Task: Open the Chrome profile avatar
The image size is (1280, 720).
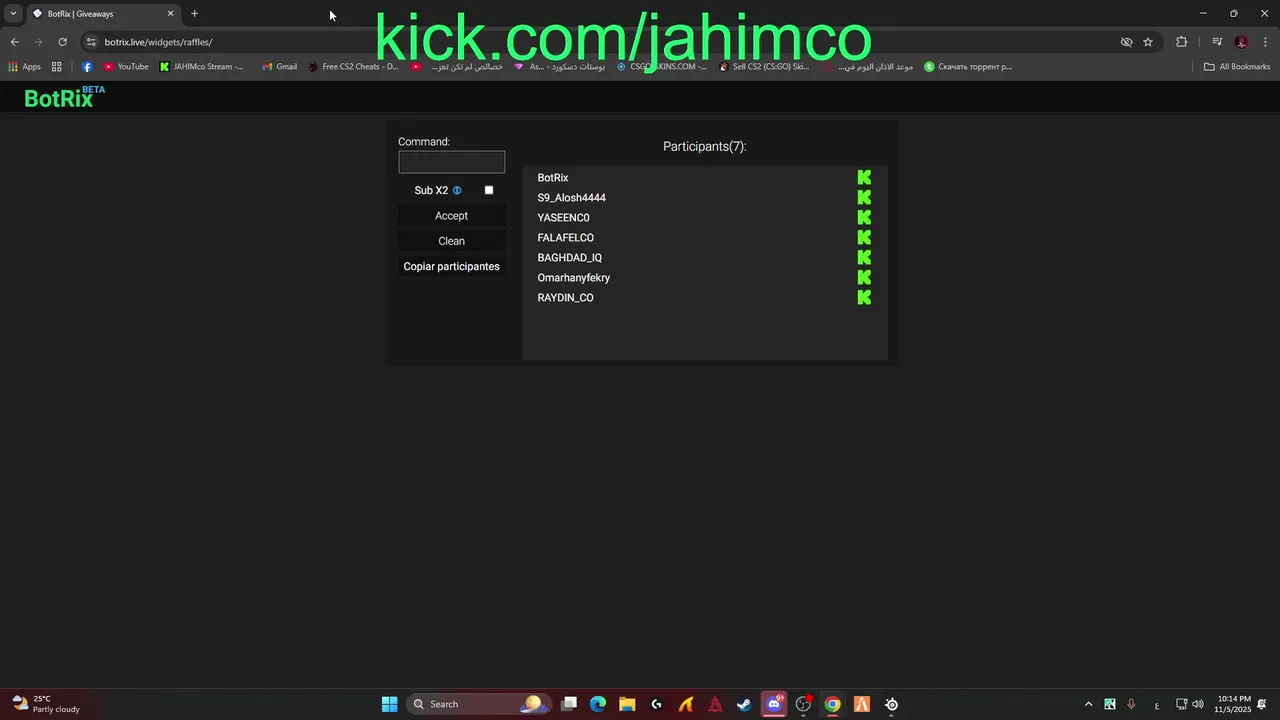Action: pyautogui.click(x=1241, y=42)
